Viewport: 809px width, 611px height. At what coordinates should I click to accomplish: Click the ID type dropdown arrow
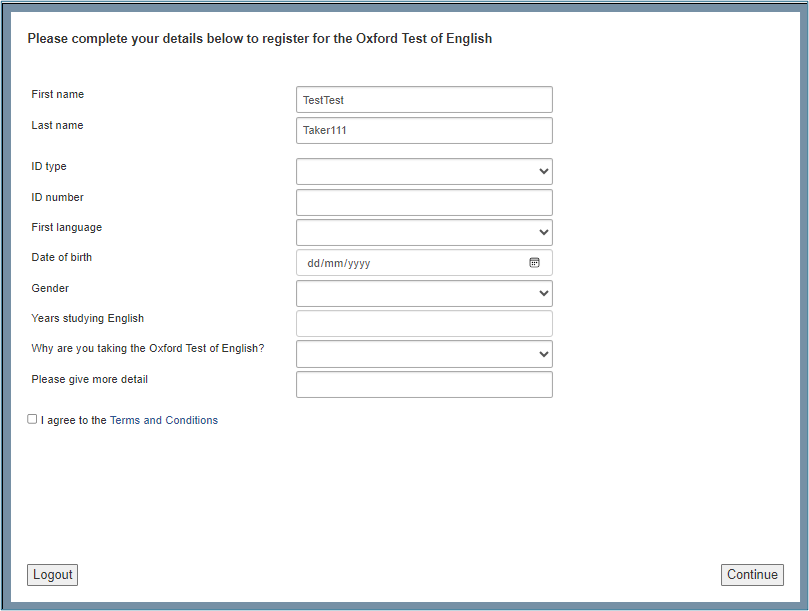tap(544, 172)
